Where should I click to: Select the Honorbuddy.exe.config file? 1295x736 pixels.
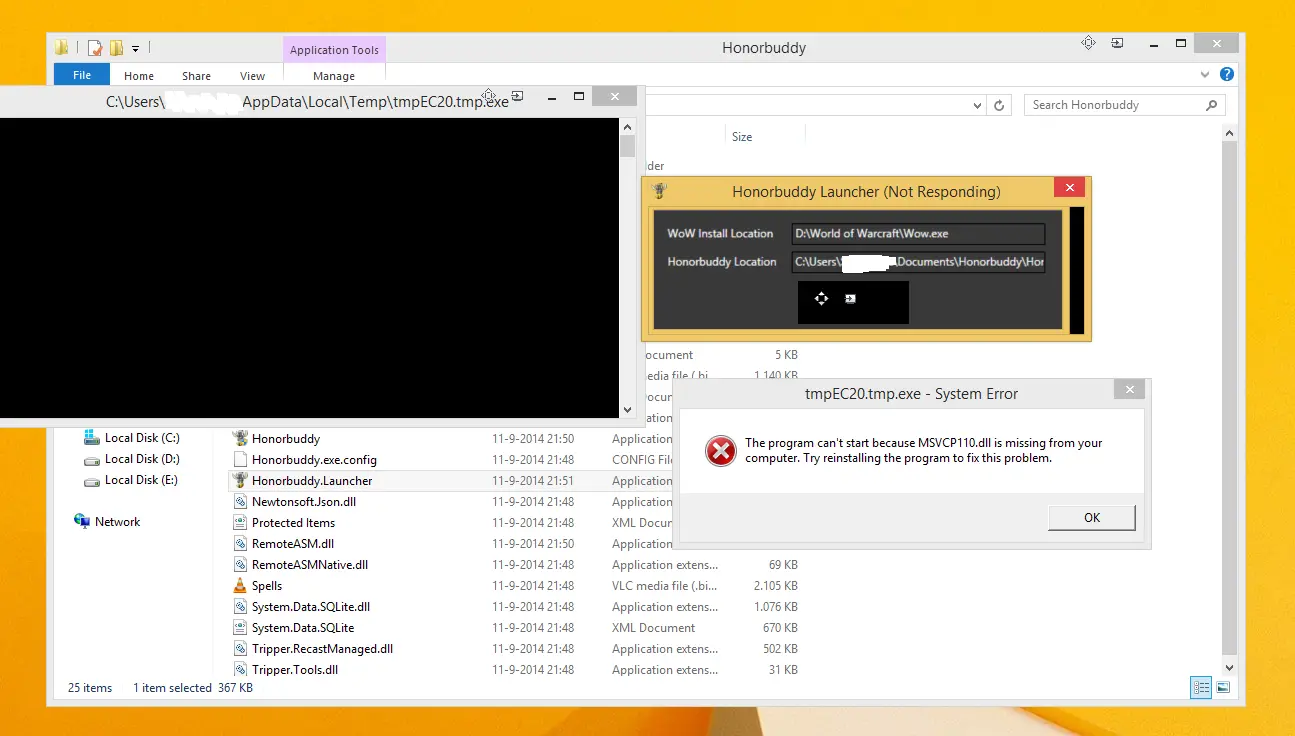click(314, 460)
